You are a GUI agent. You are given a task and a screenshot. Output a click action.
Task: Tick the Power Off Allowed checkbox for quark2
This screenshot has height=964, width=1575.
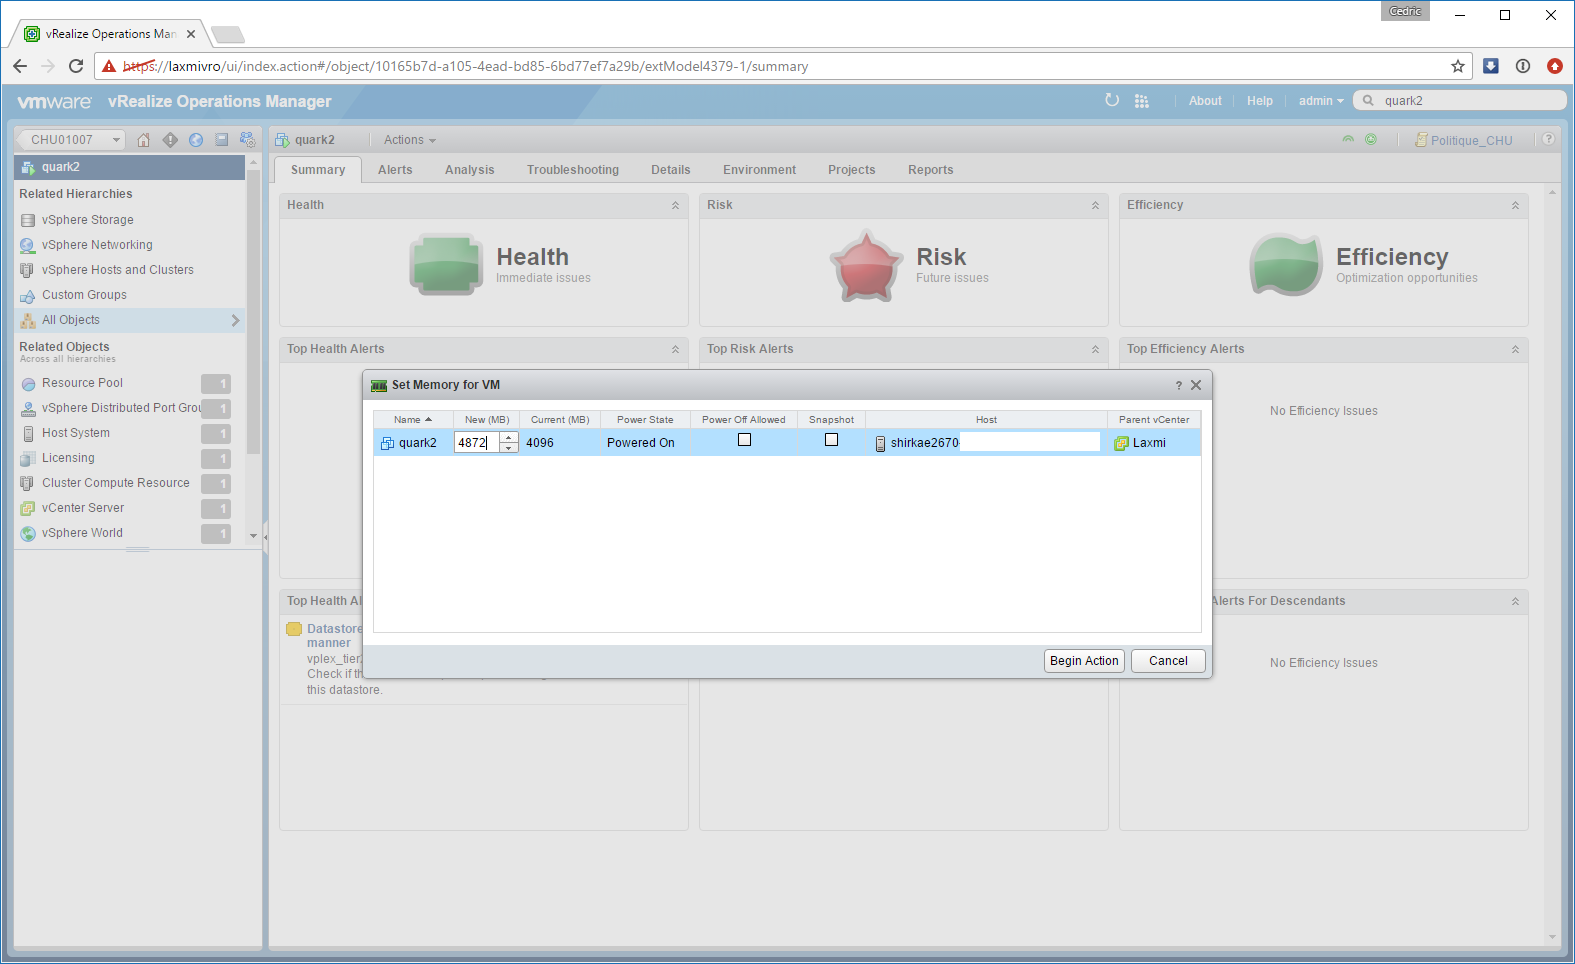coord(744,440)
